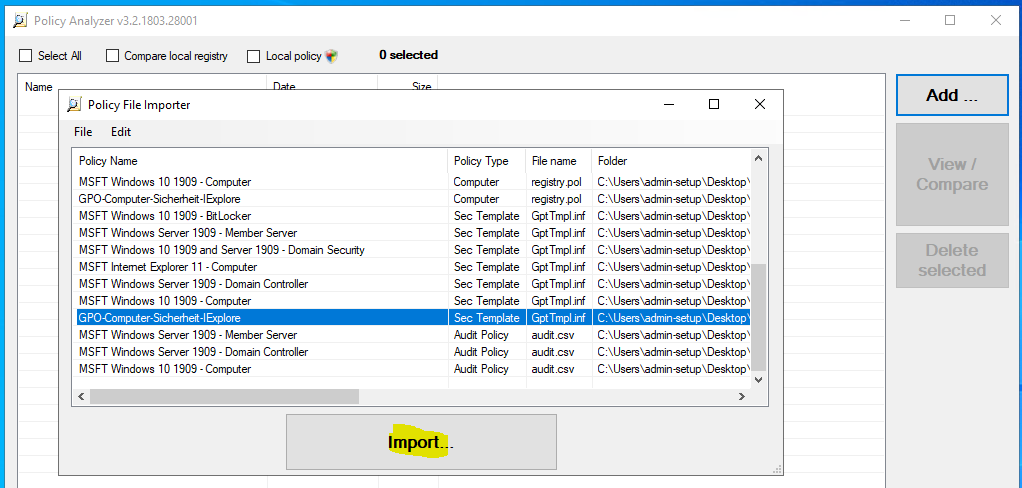Viewport: 1022px width, 488px height.
Task: Select MSFT Internet Explorer 11 - Computer row
Action: (412, 267)
